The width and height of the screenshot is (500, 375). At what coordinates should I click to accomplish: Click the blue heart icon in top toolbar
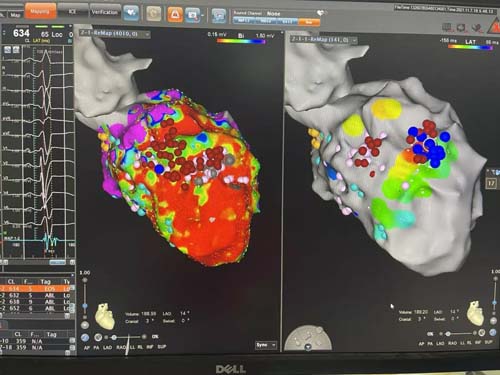pos(131,13)
